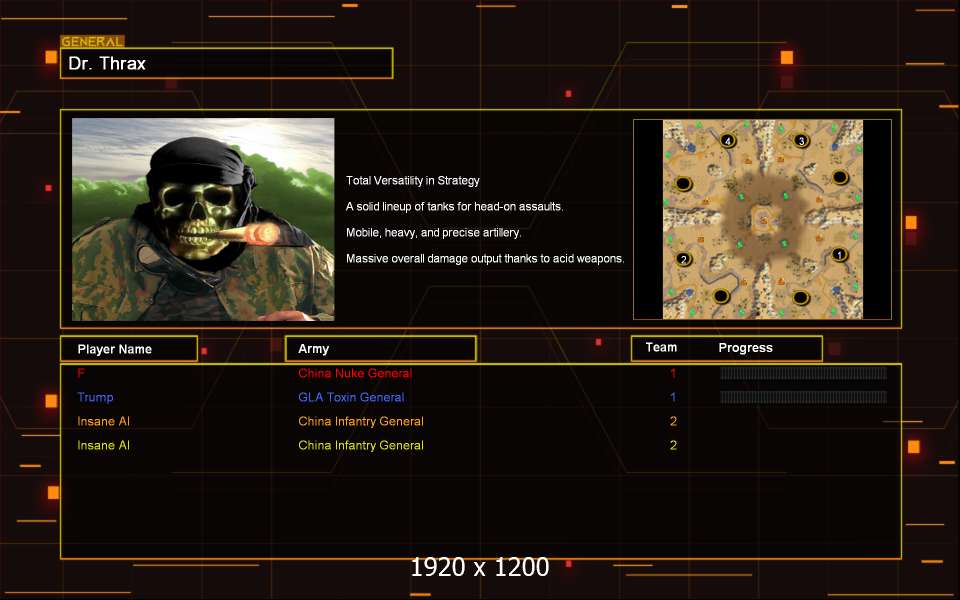Select start position 1 on the map
Screen dimensions: 960x600
(839, 254)
